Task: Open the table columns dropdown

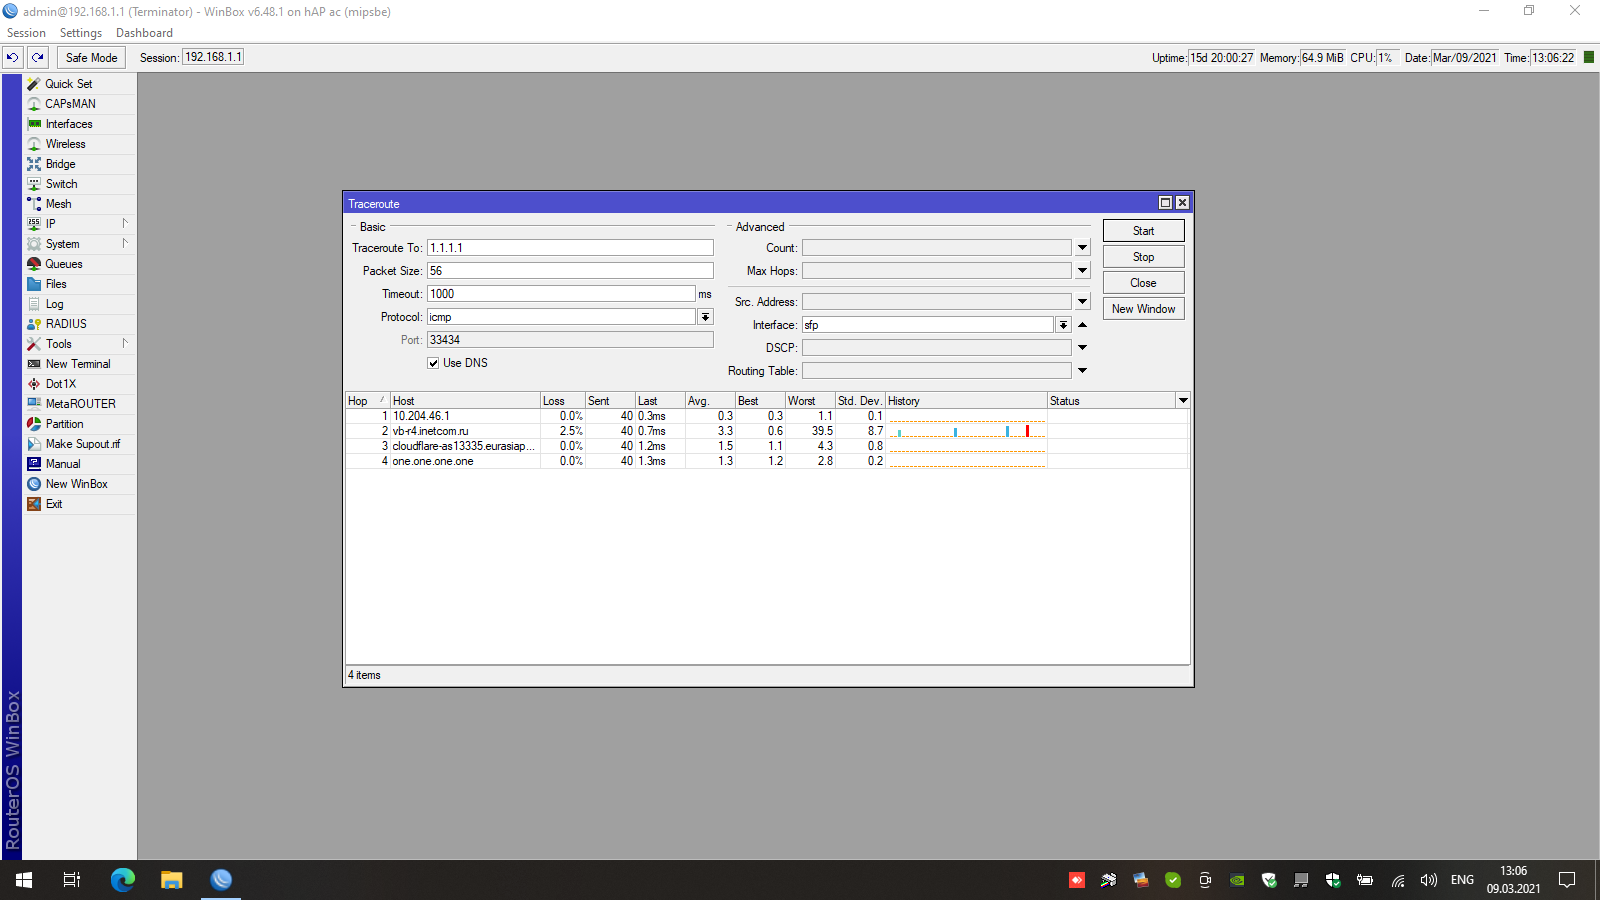Action: (x=1183, y=401)
